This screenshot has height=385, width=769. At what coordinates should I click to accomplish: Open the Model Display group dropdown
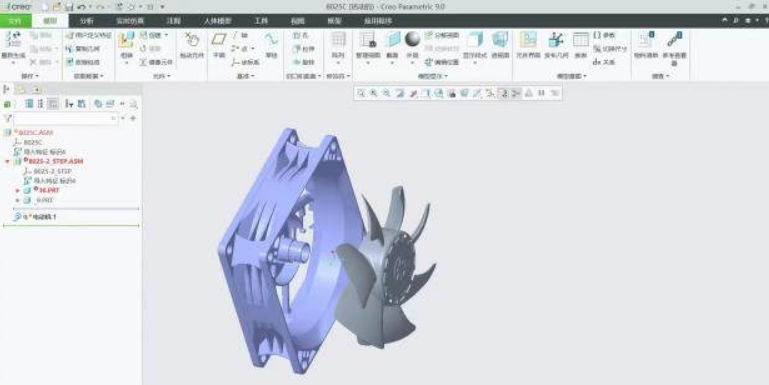(x=432, y=76)
